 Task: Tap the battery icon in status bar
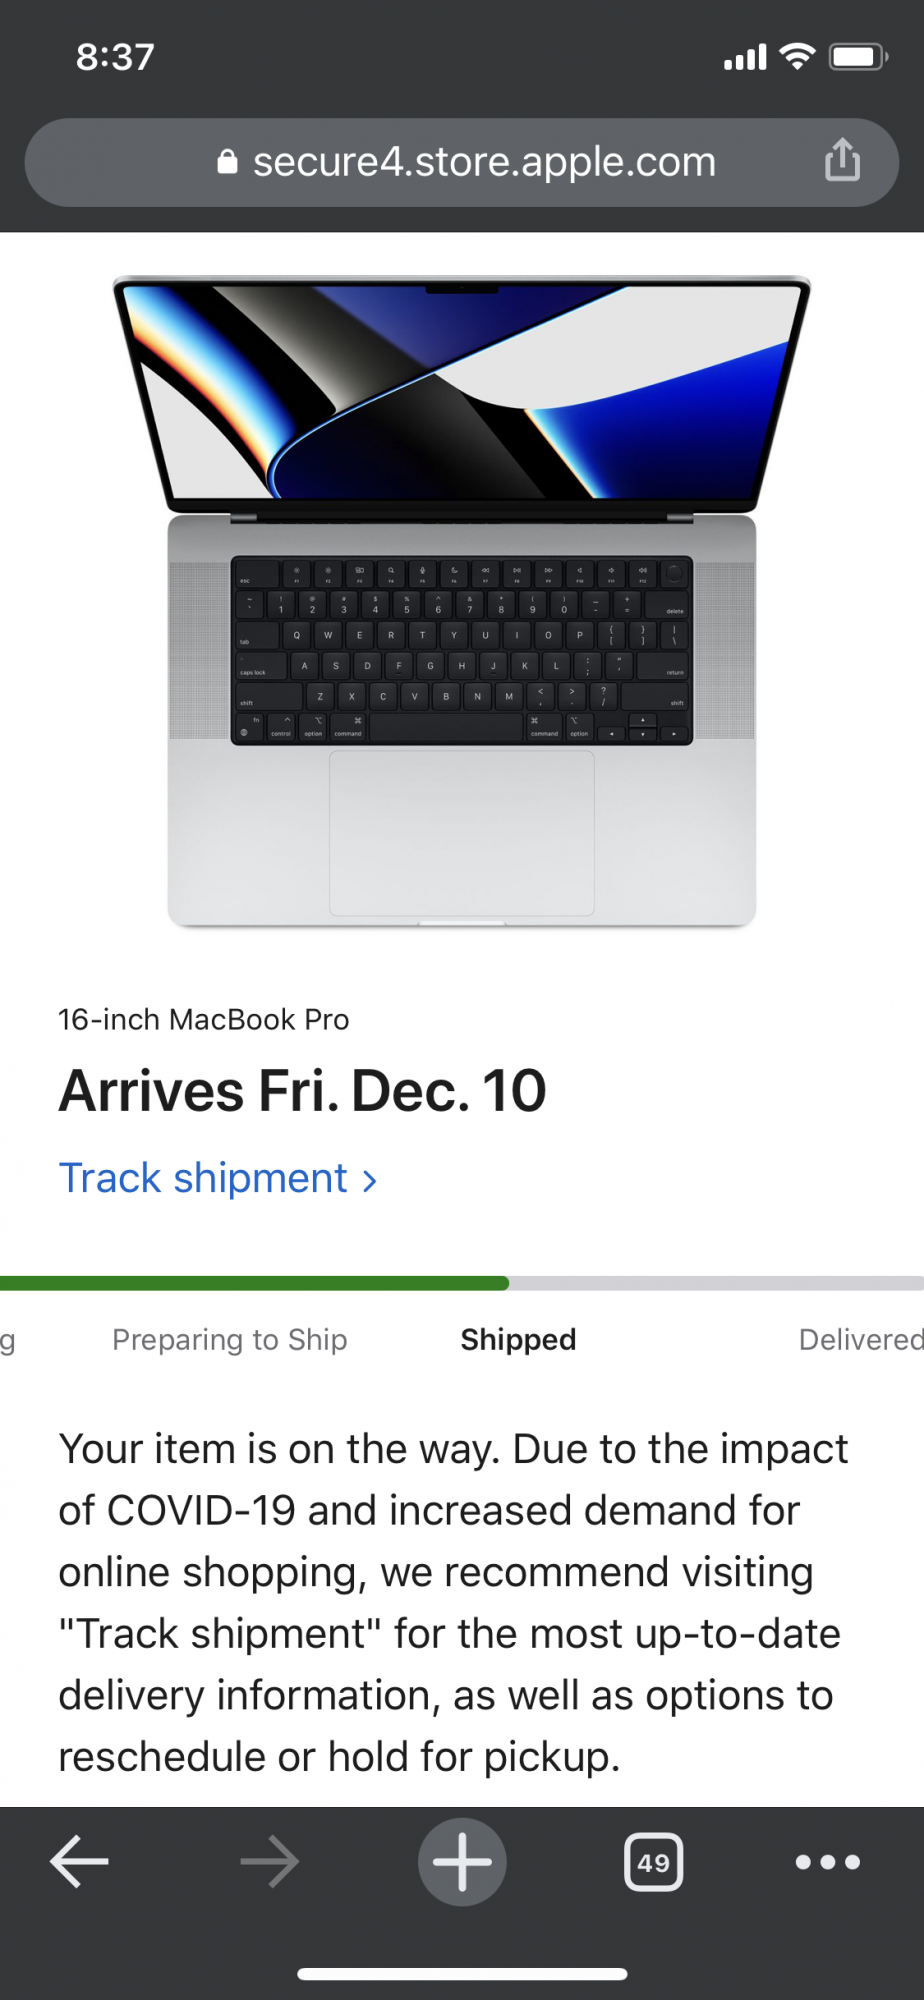click(x=858, y=57)
